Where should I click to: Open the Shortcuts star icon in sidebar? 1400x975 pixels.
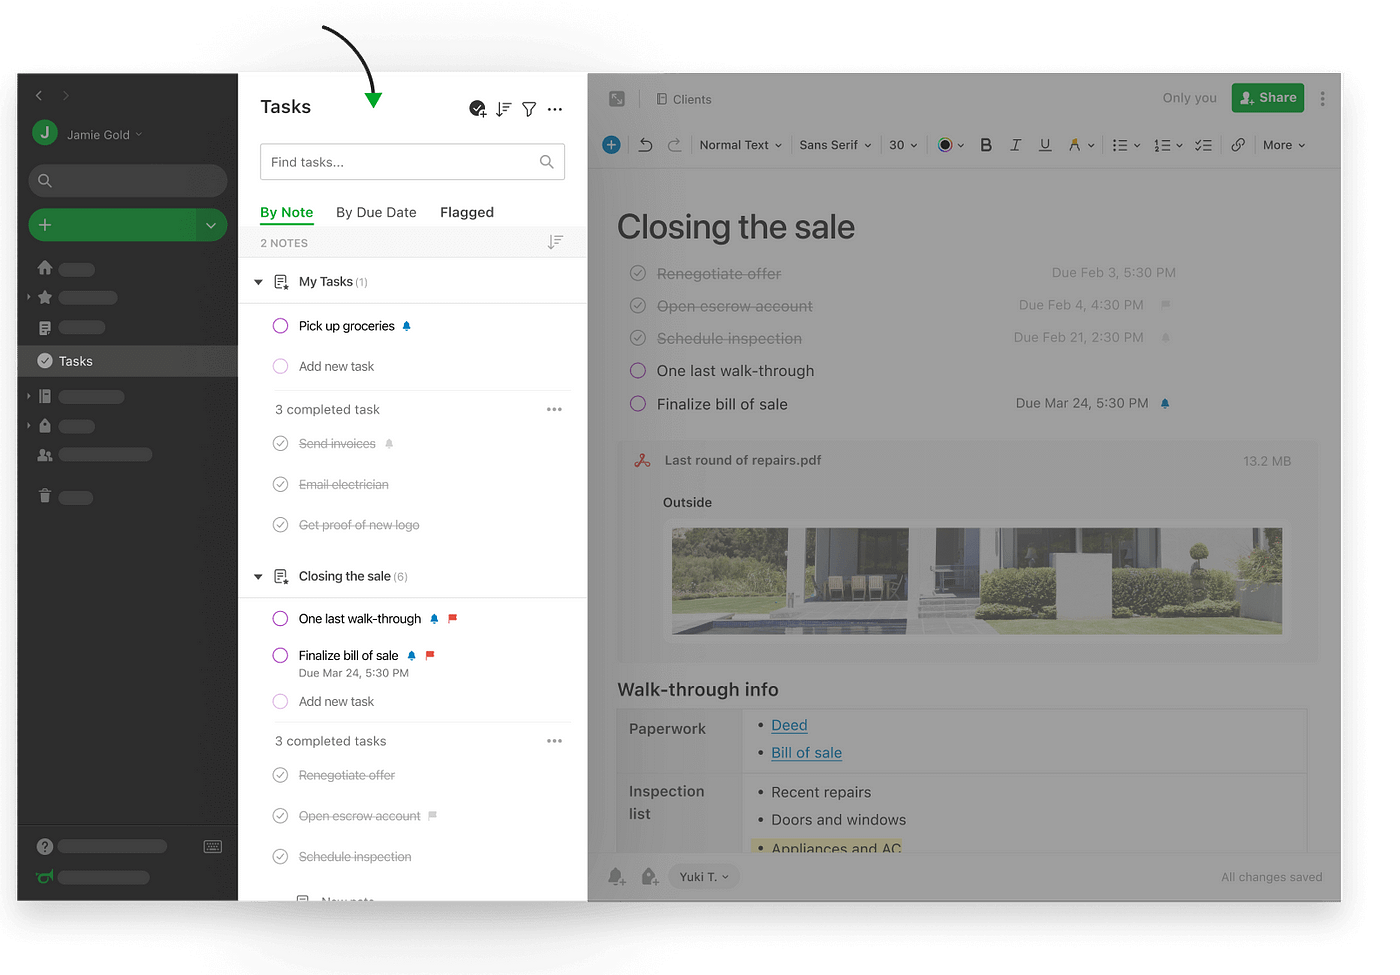click(45, 297)
